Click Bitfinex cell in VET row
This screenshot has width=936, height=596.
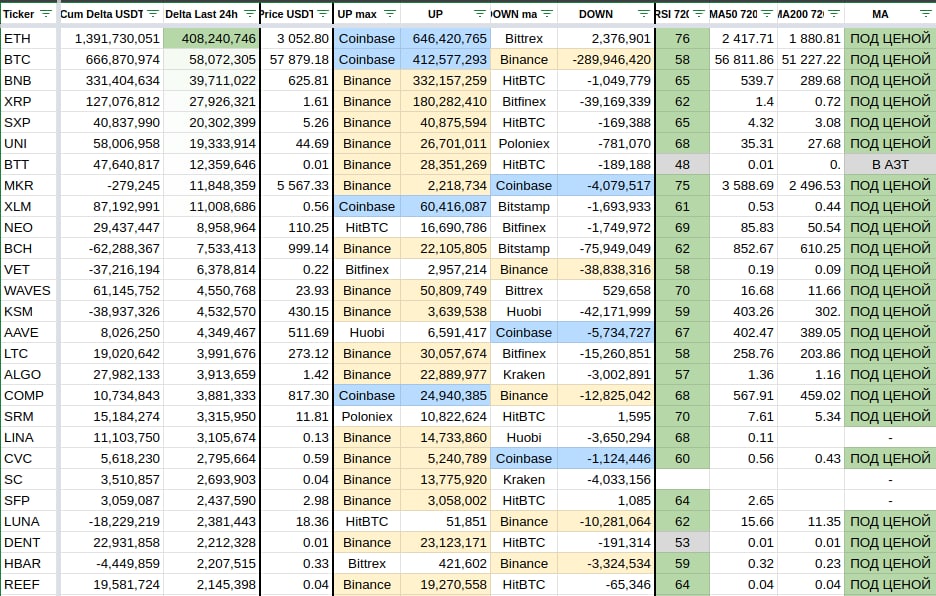pos(367,270)
